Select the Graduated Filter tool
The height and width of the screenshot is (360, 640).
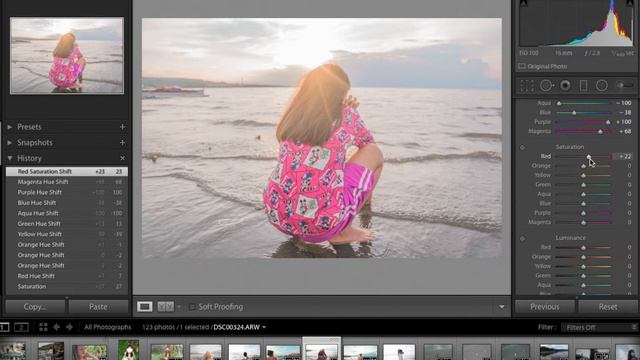click(x=584, y=85)
